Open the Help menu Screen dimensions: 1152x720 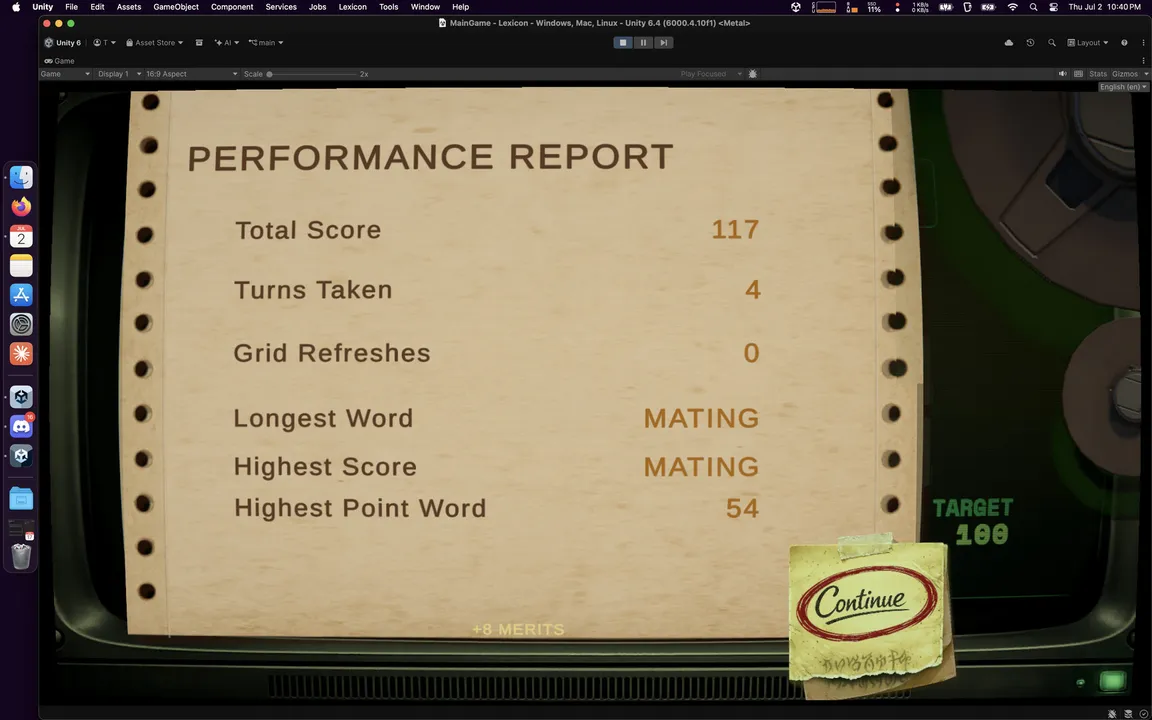coord(461,7)
